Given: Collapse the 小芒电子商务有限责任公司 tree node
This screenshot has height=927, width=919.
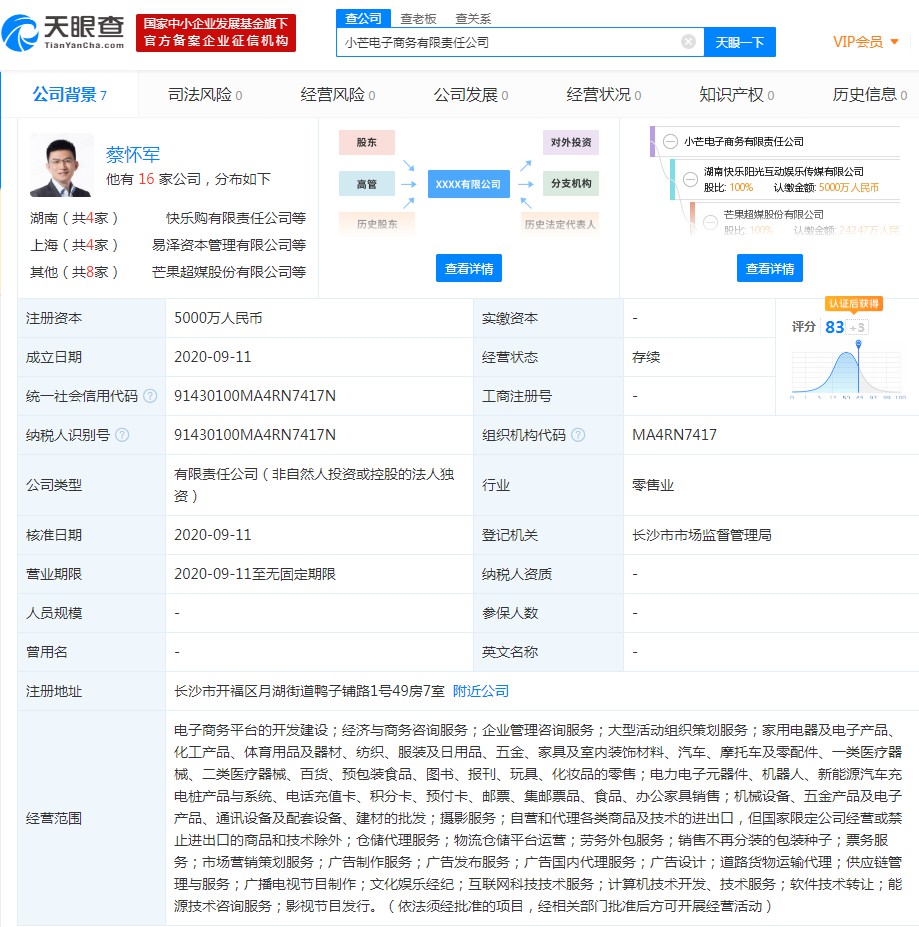Looking at the screenshot, I should [670, 142].
